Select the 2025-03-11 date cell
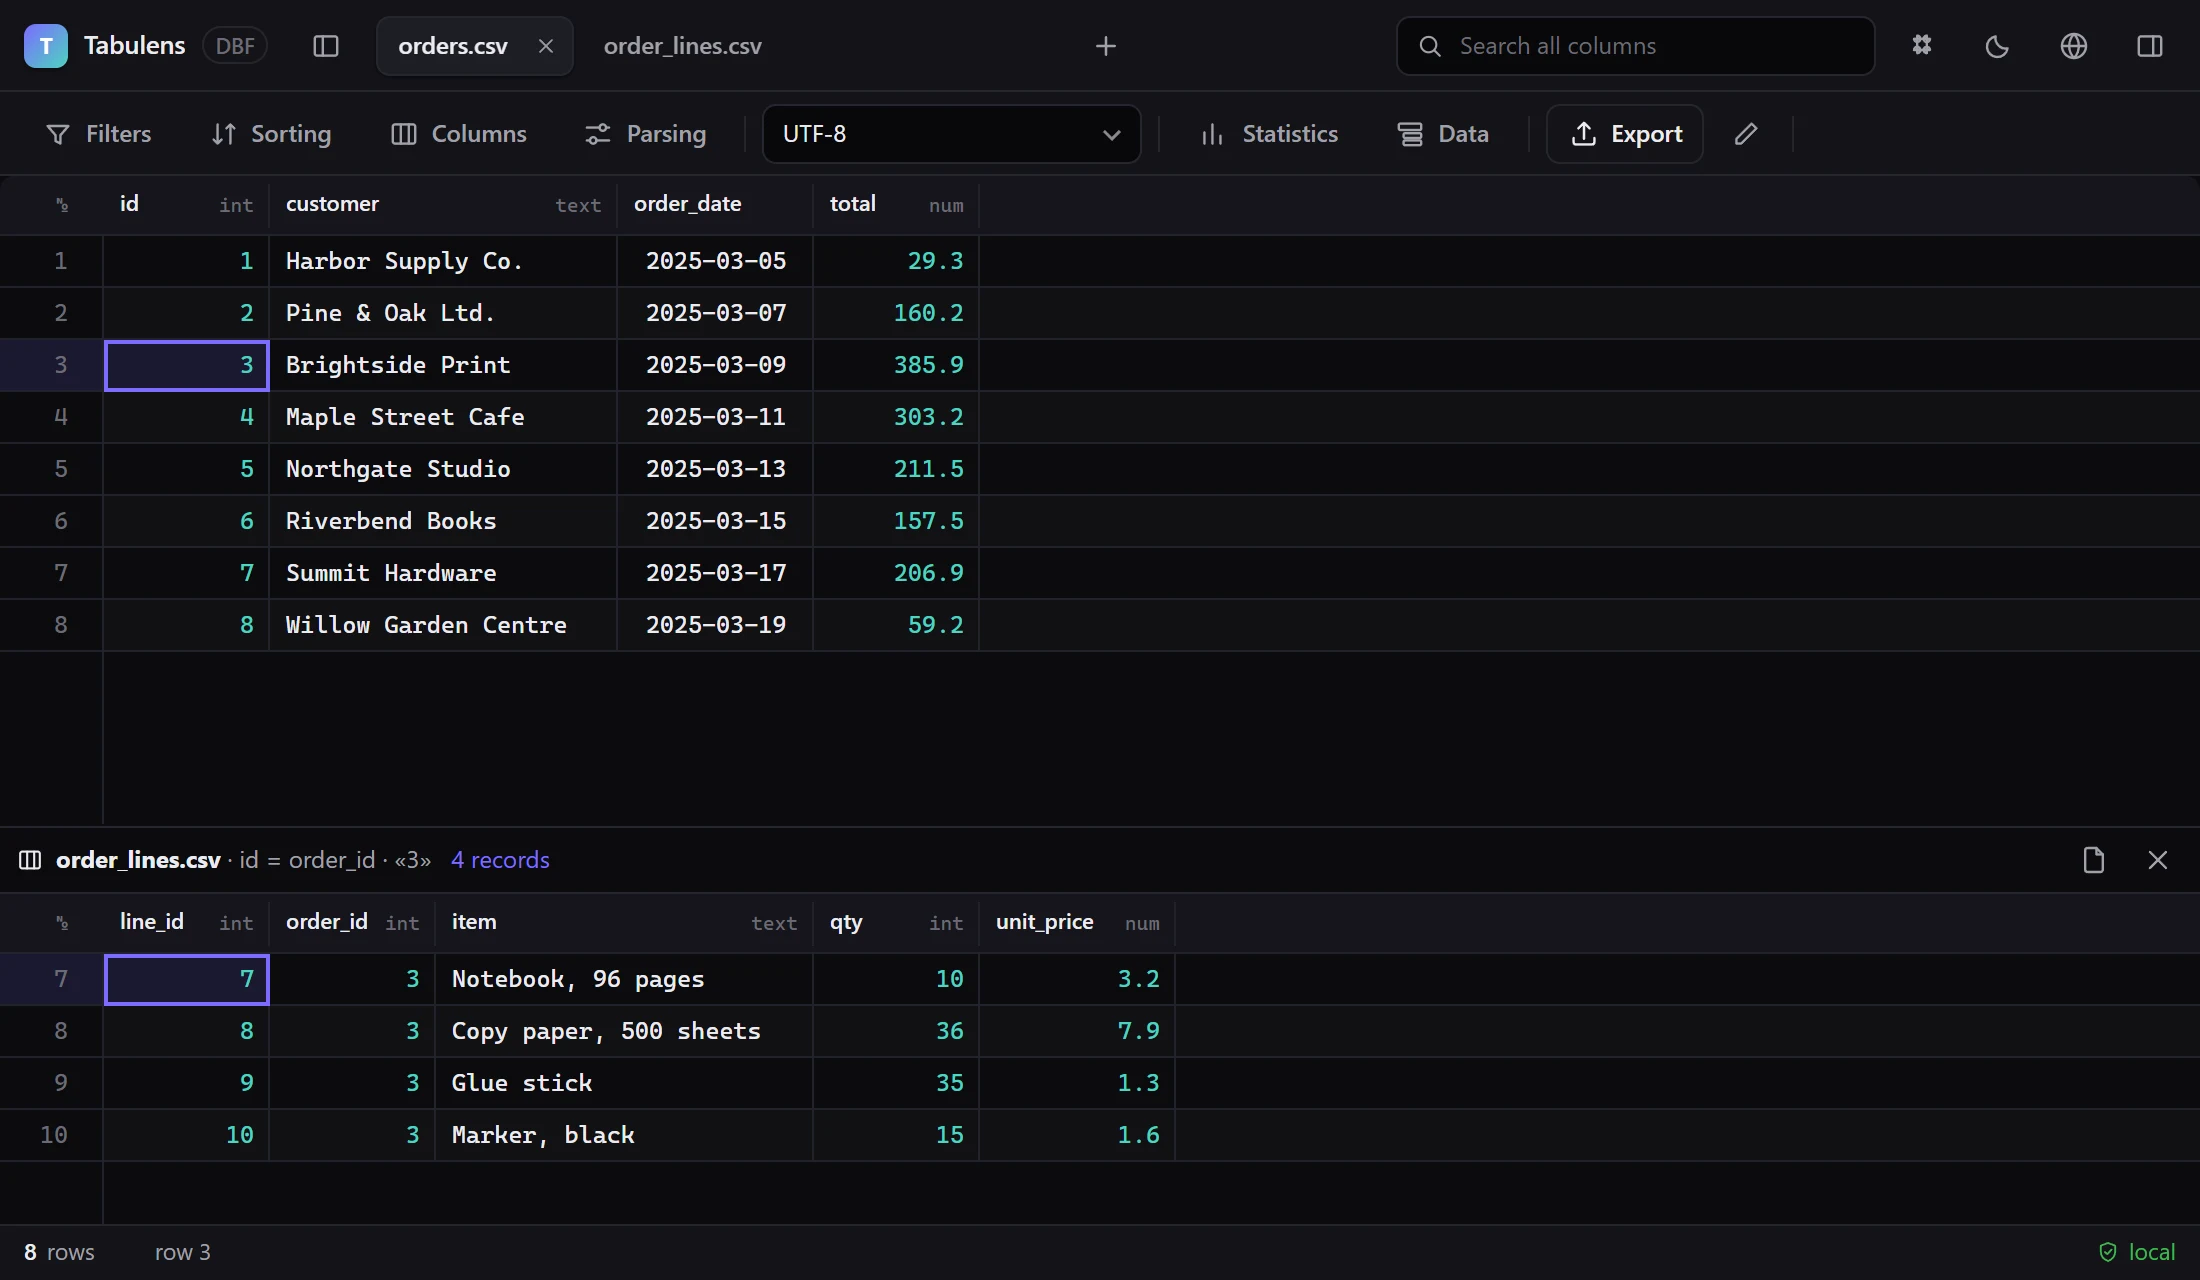The height and width of the screenshot is (1280, 2200). click(x=715, y=418)
